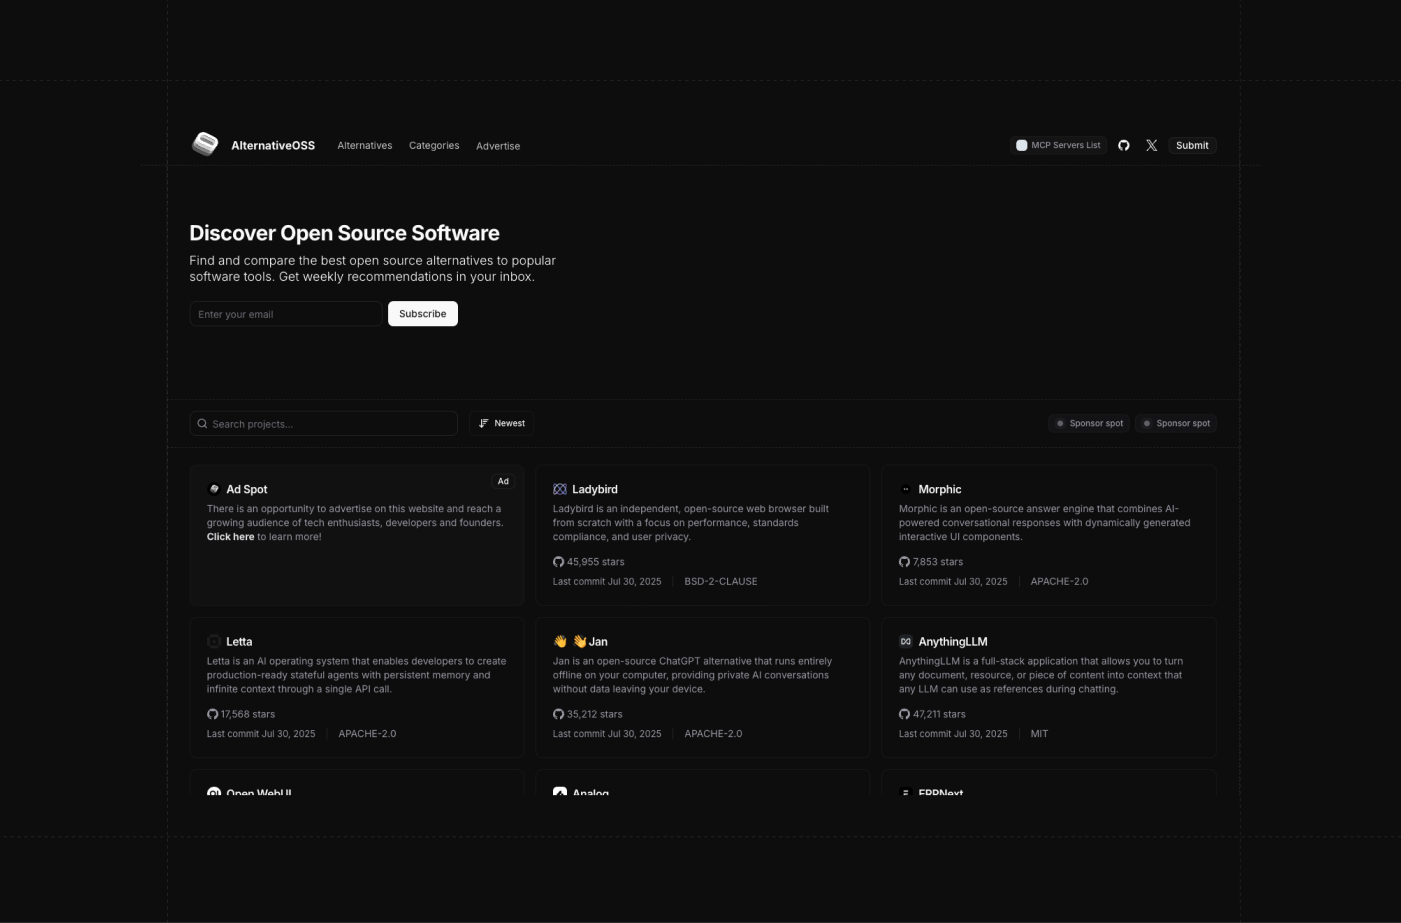Viewport: 1401px width, 923px height.
Task: Click '35,212 stars' text
Action: pyautogui.click(x=595, y=714)
